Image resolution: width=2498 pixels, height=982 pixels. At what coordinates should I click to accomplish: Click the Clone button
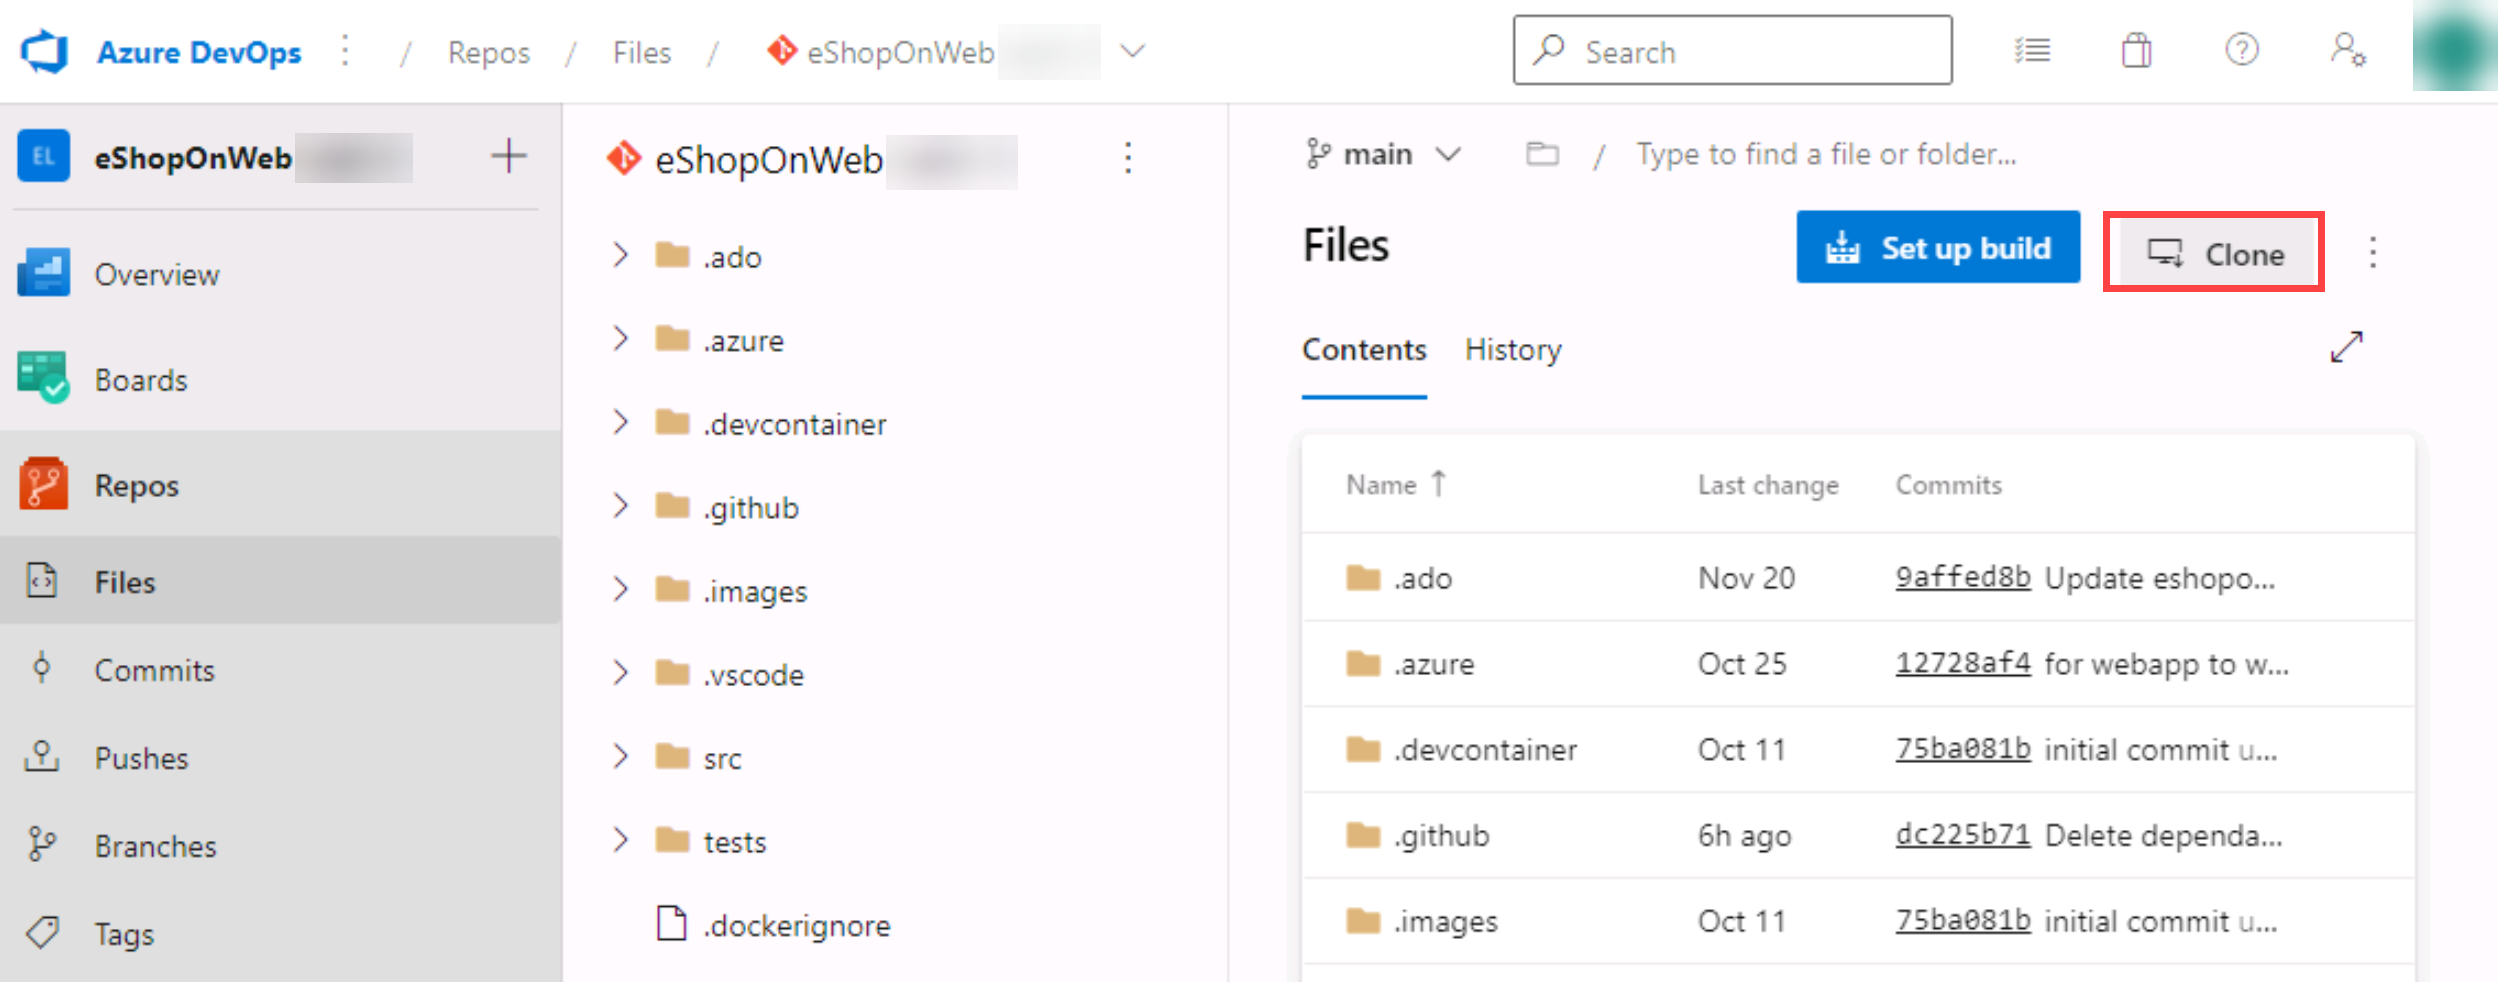click(2214, 253)
